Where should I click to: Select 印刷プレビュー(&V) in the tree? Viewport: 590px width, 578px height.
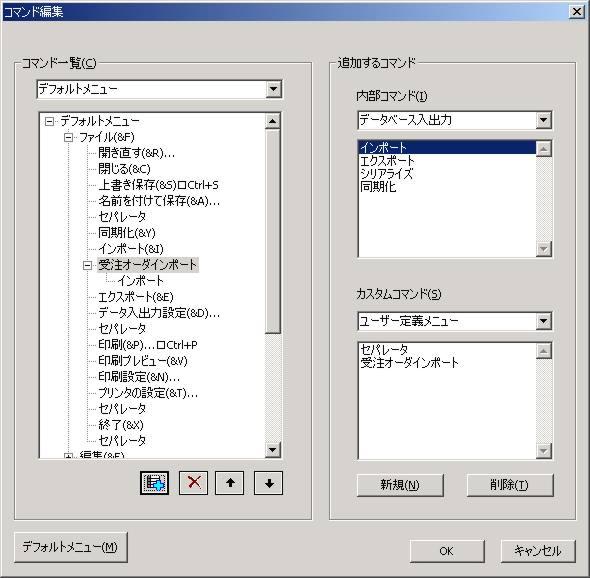pyautogui.click(x=143, y=361)
